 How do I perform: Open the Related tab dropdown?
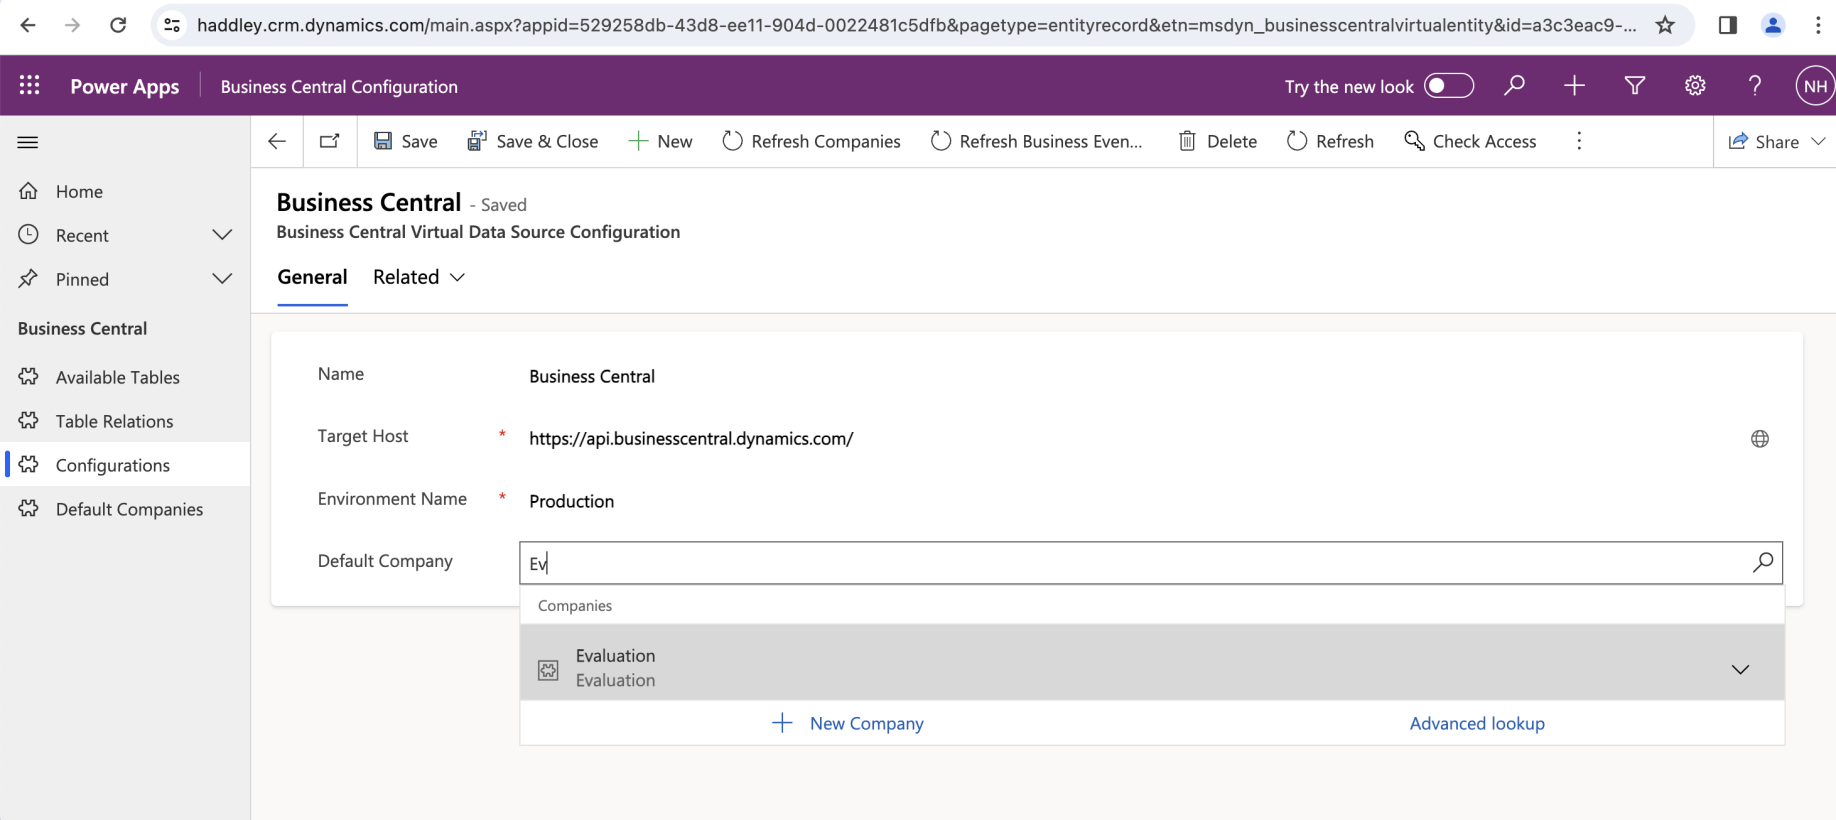pyautogui.click(x=419, y=277)
